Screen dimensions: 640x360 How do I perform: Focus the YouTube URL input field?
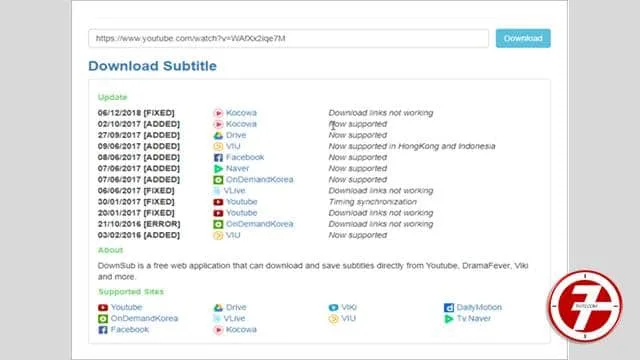(x=289, y=38)
